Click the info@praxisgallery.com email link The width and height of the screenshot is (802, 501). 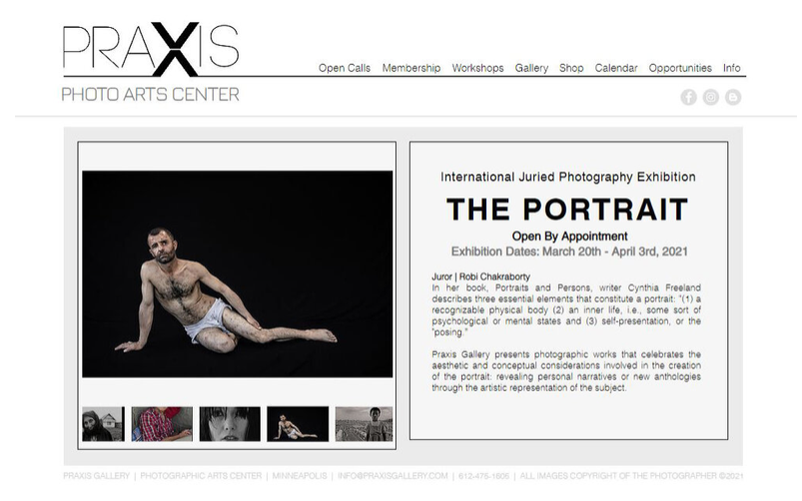point(392,476)
